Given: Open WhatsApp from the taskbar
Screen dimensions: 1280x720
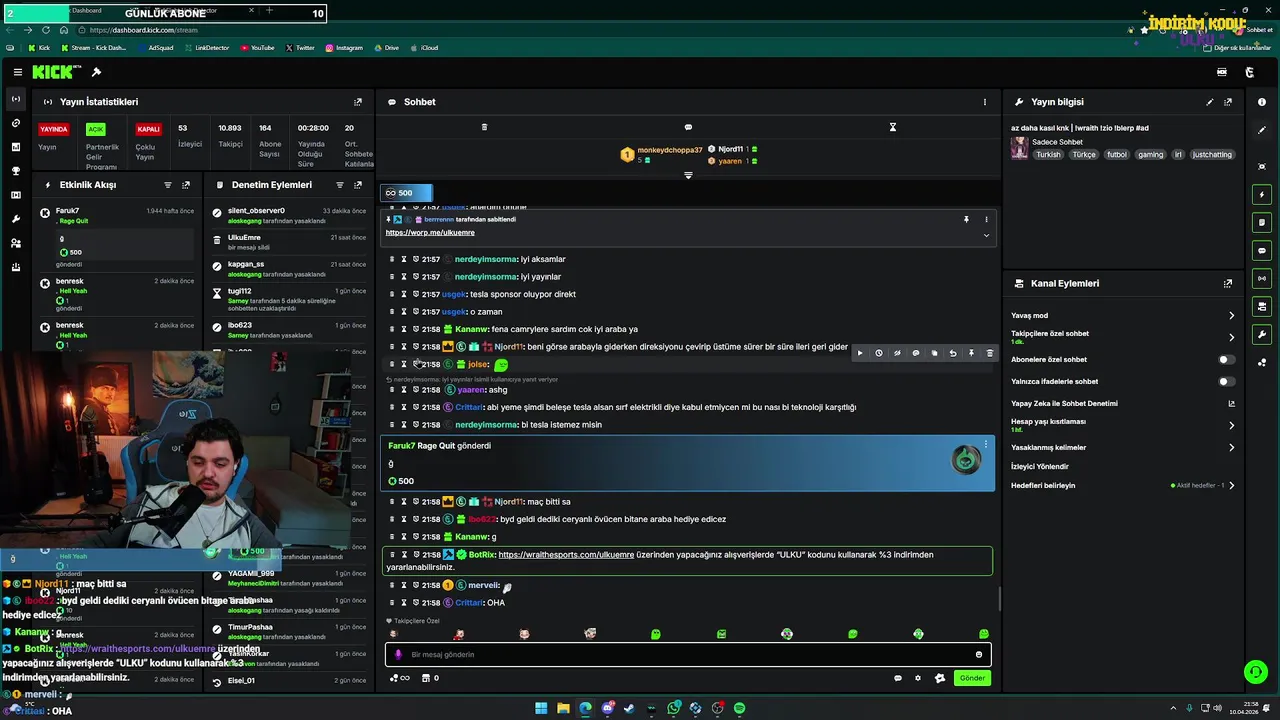Looking at the screenshot, I should point(675,708).
